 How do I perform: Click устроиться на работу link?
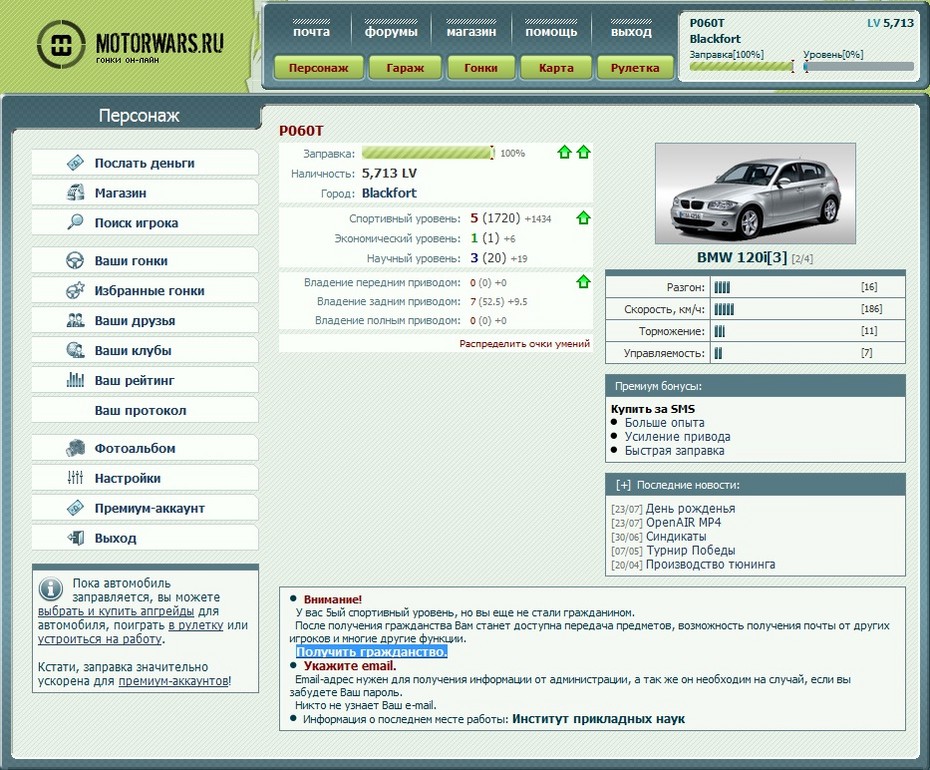(100, 639)
